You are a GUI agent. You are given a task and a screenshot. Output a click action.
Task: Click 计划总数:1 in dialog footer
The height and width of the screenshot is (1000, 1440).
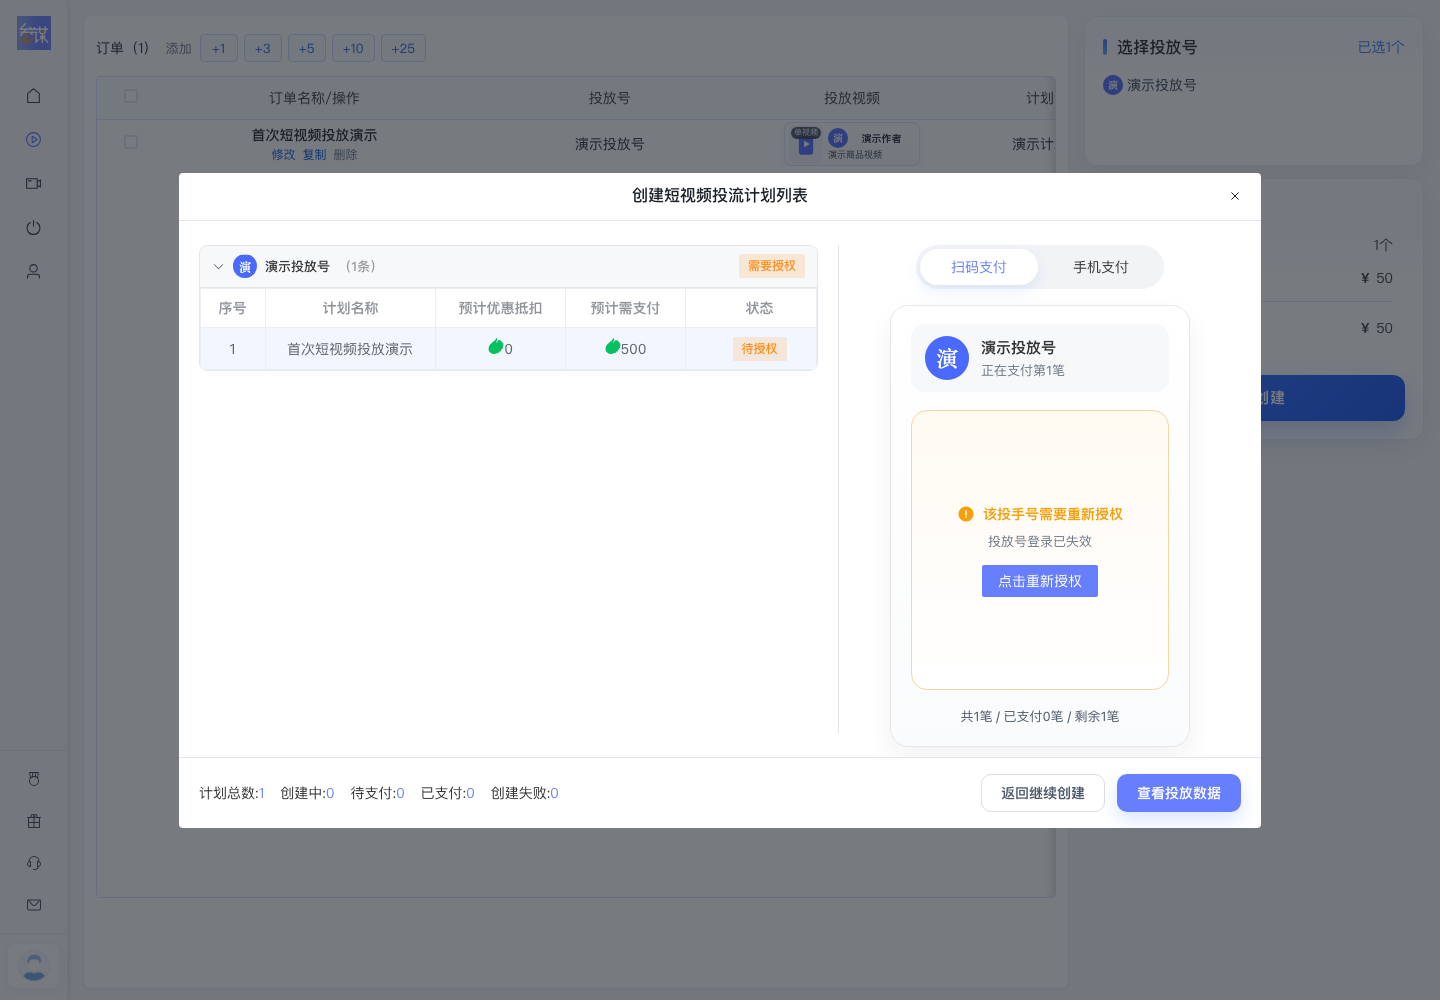[232, 793]
